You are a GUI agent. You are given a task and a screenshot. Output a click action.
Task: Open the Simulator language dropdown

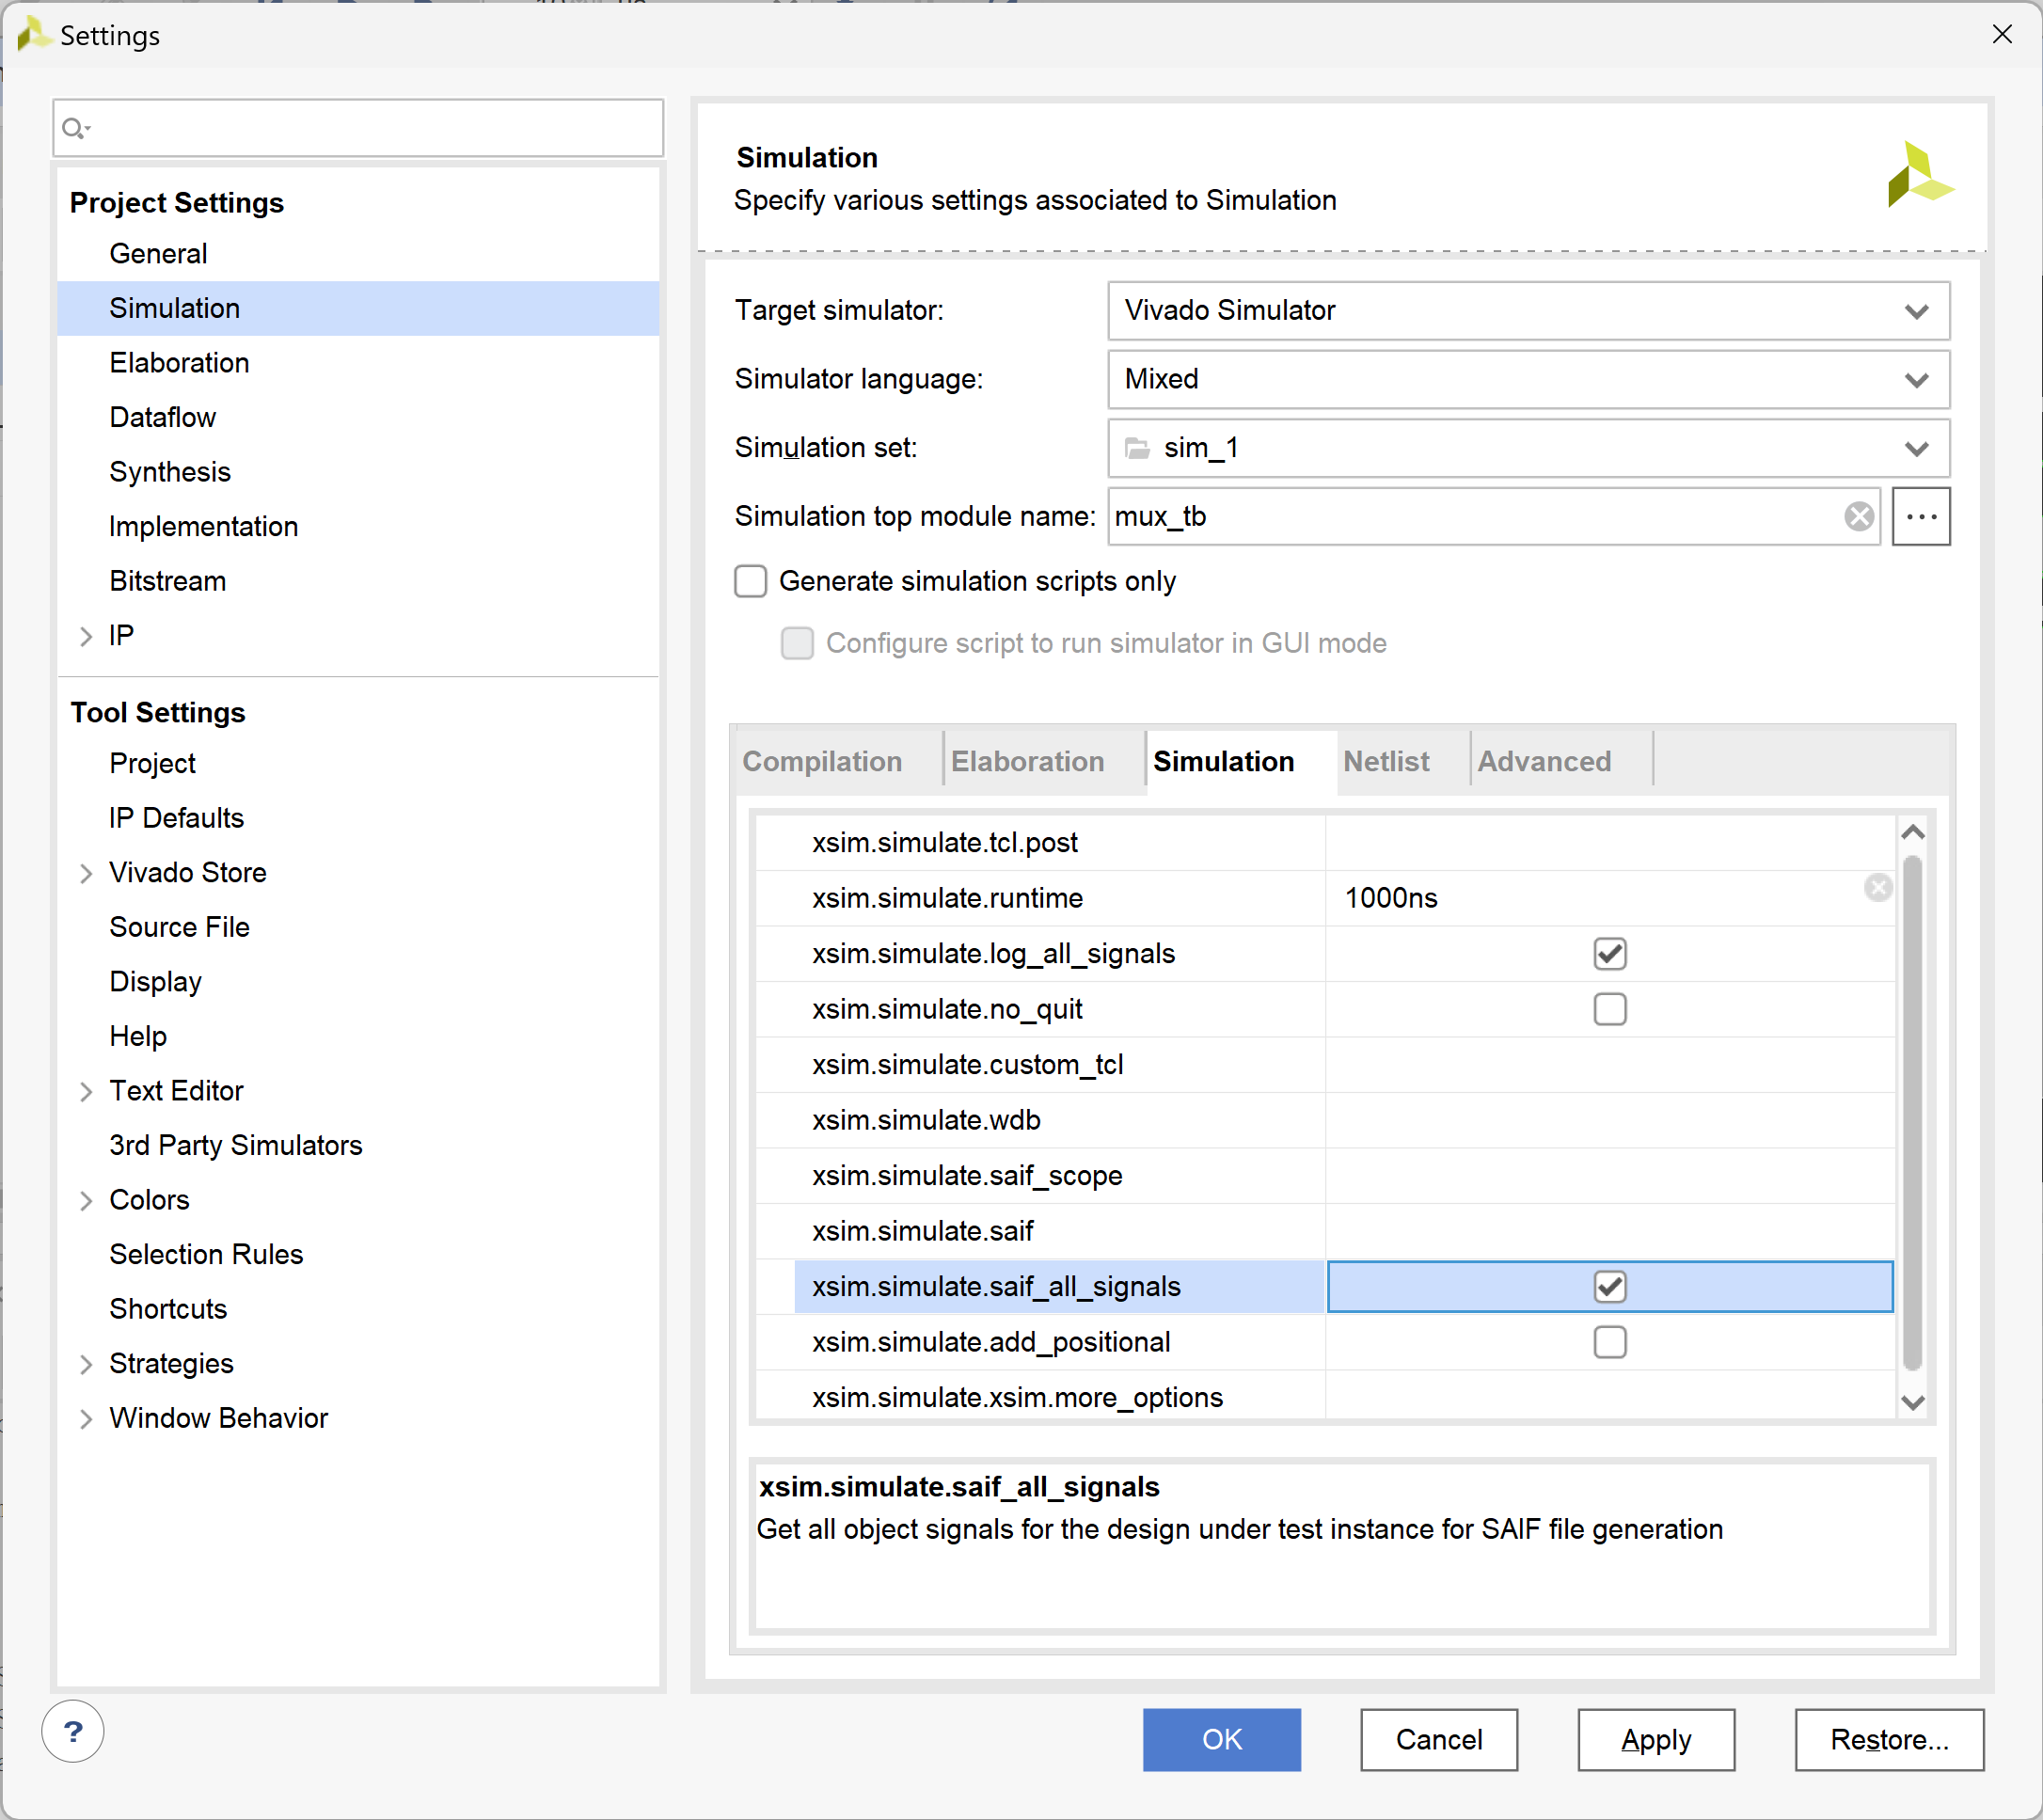(x=1529, y=380)
